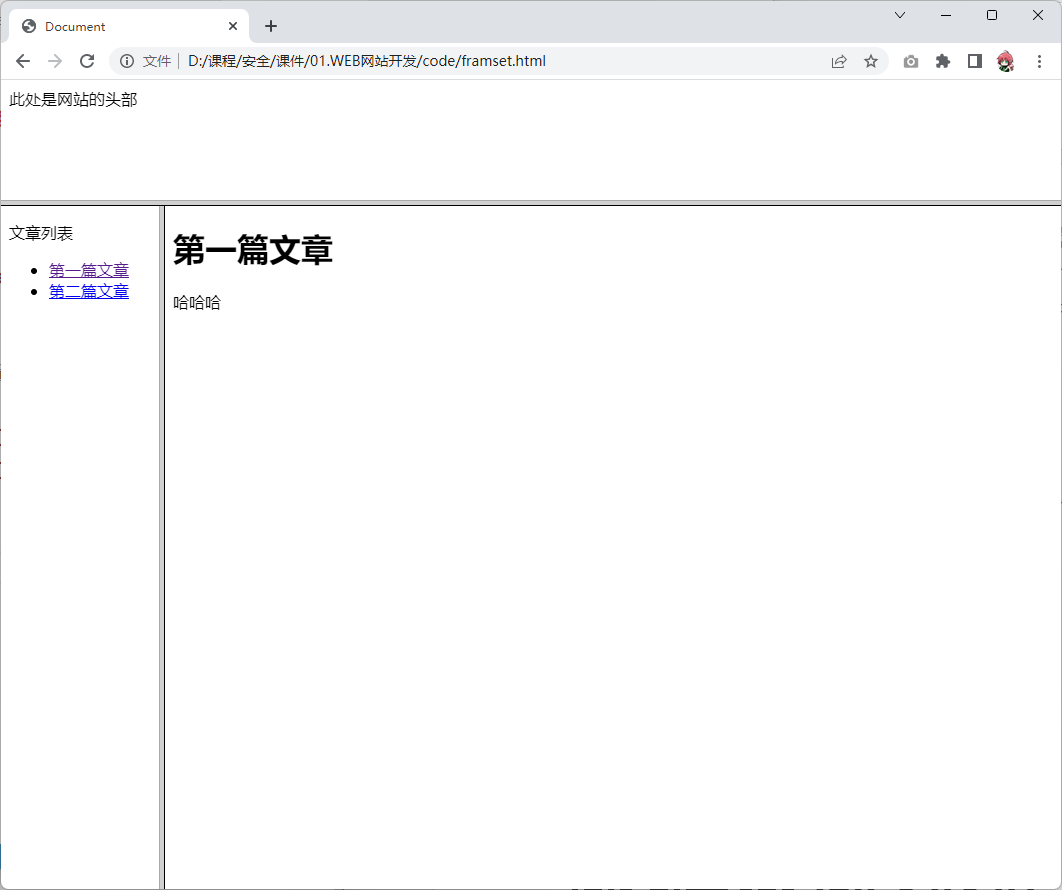Image resolution: width=1062 pixels, height=890 pixels.
Task: Open a new tab
Action: point(271,26)
